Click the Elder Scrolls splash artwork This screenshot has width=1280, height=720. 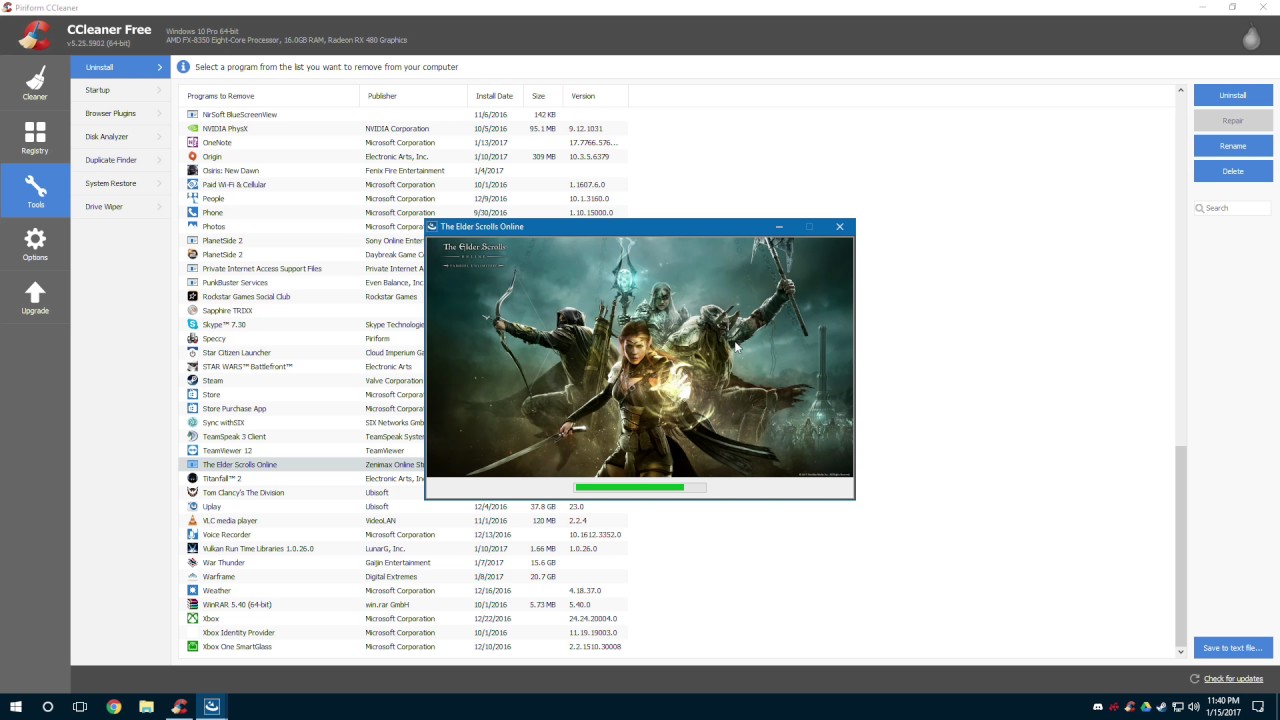coord(640,357)
